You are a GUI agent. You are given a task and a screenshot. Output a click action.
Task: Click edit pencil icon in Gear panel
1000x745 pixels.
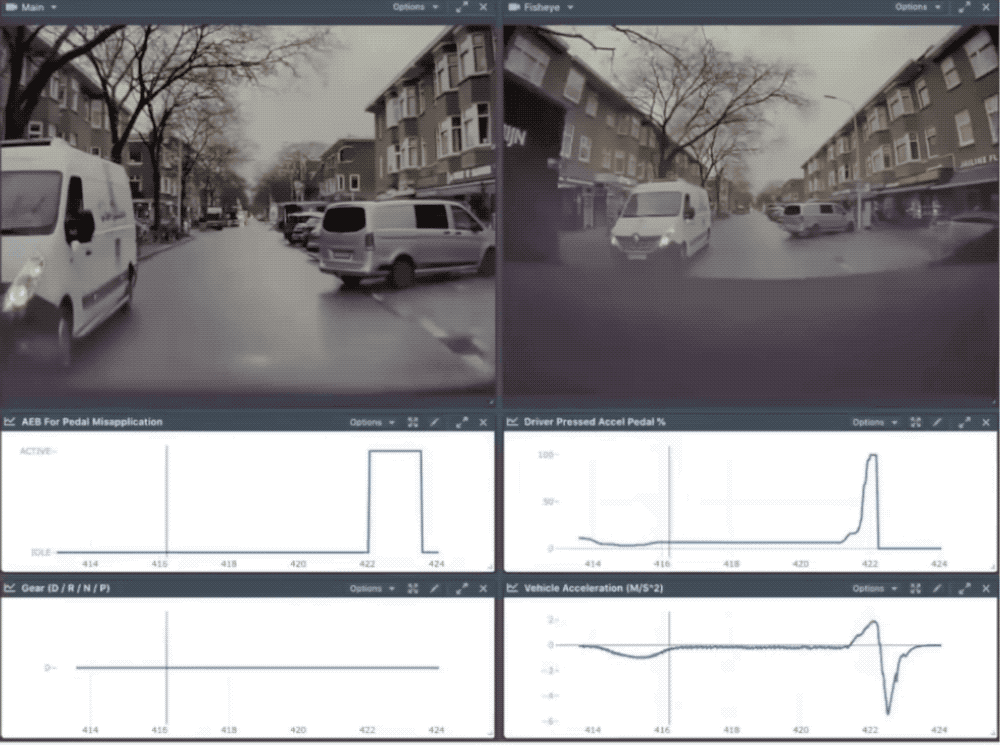pyautogui.click(x=435, y=589)
